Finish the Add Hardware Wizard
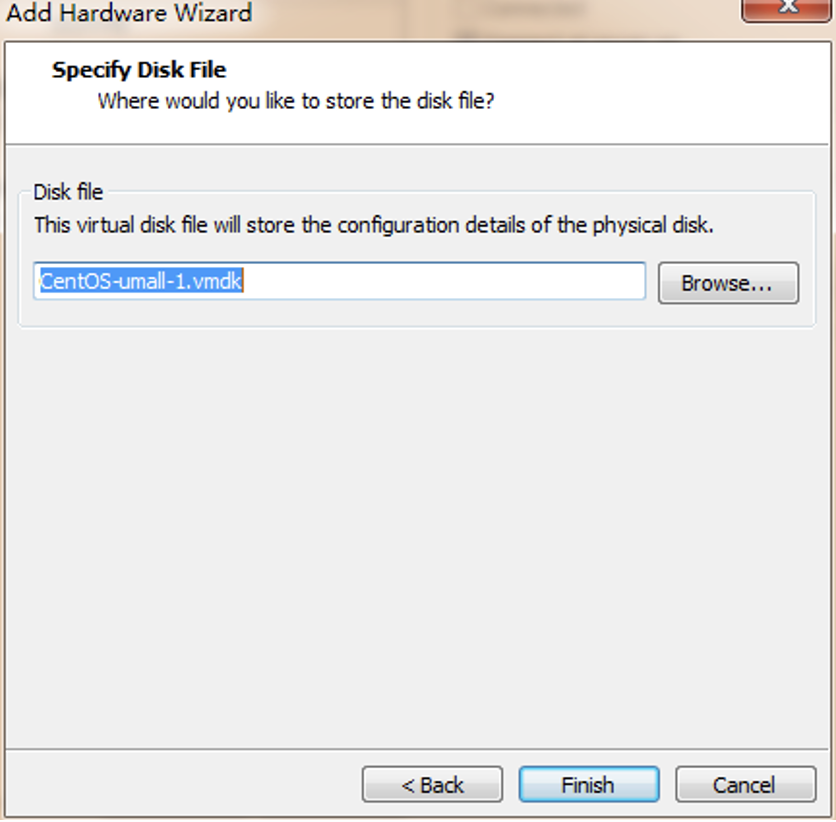Viewport: 836px width, 822px height. [x=589, y=784]
